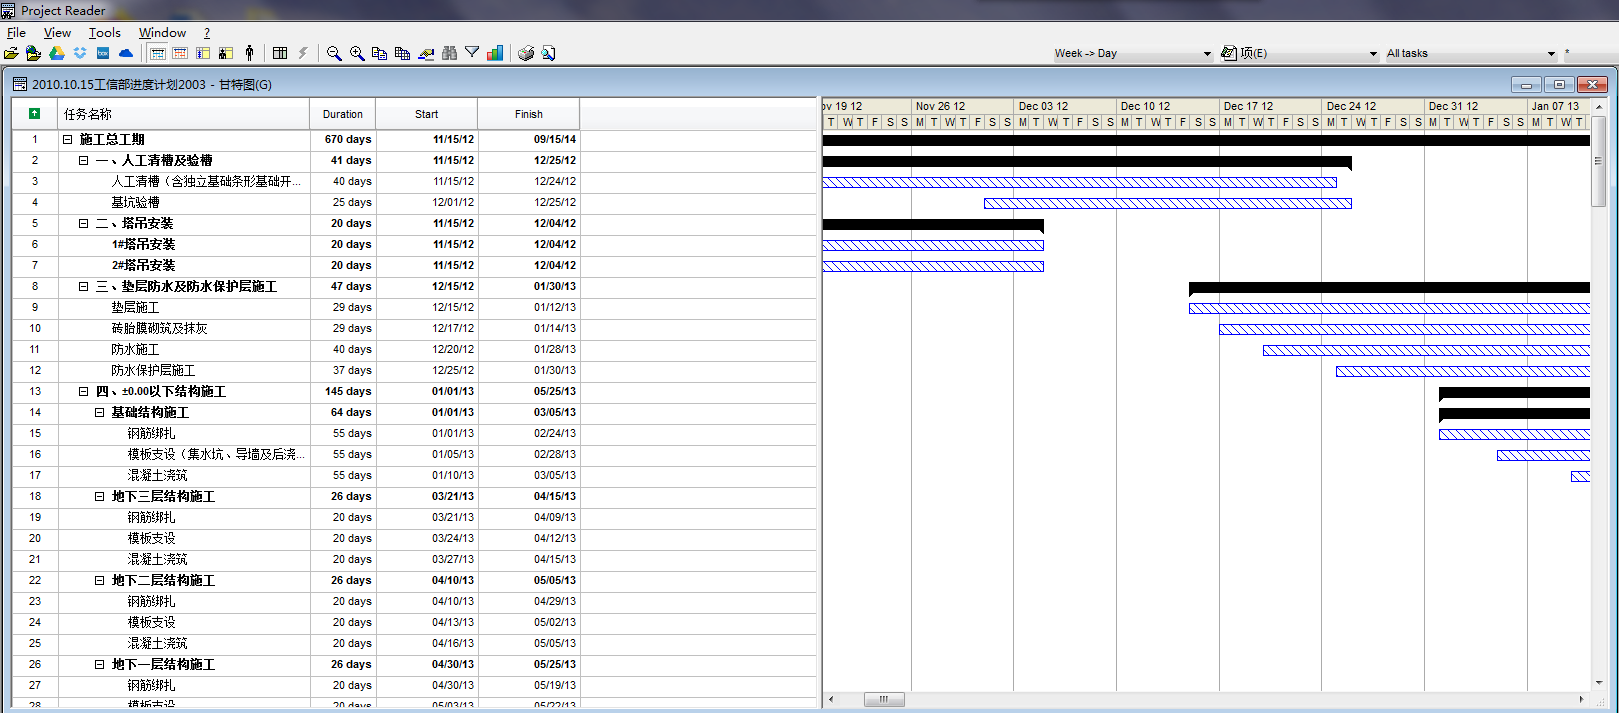Viewport: 1619px width, 713px height.
Task: Select the Dec 03 12 week header
Action: pyautogui.click(x=1064, y=106)
